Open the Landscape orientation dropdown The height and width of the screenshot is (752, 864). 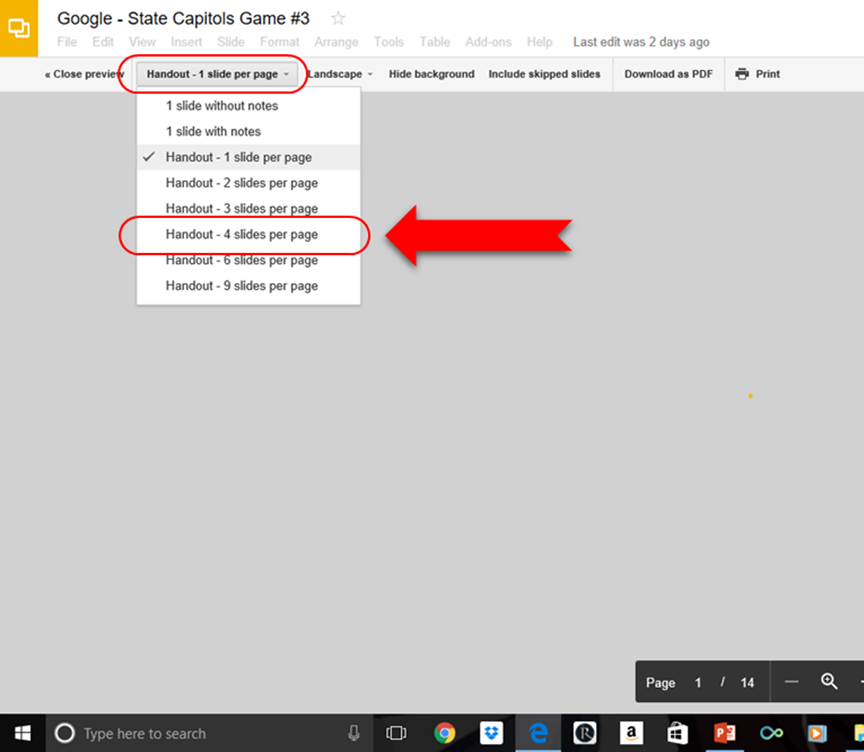pos(340,74)
